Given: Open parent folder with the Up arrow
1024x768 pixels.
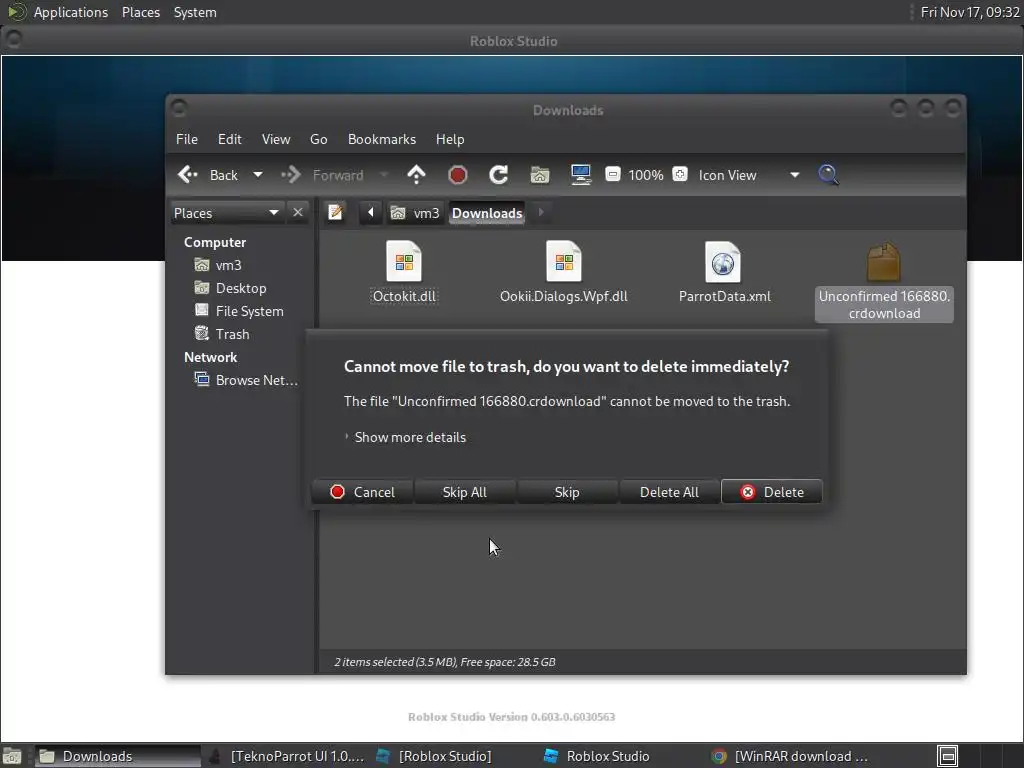Looking at the screenshot, I should tap(416, 175).
